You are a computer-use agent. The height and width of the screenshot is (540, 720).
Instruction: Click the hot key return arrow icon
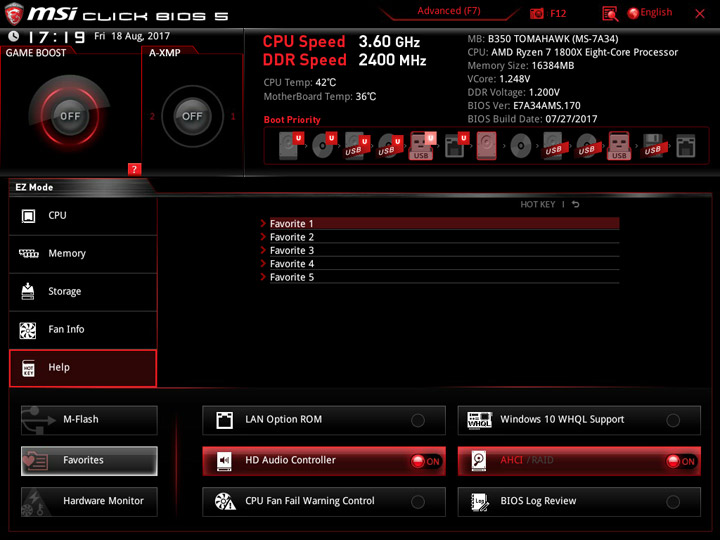pos(575,204)
